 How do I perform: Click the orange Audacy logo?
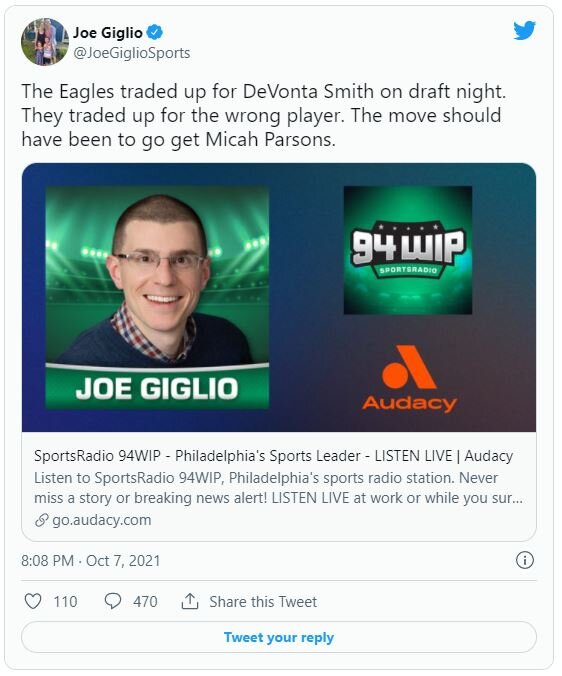(409, 379)
